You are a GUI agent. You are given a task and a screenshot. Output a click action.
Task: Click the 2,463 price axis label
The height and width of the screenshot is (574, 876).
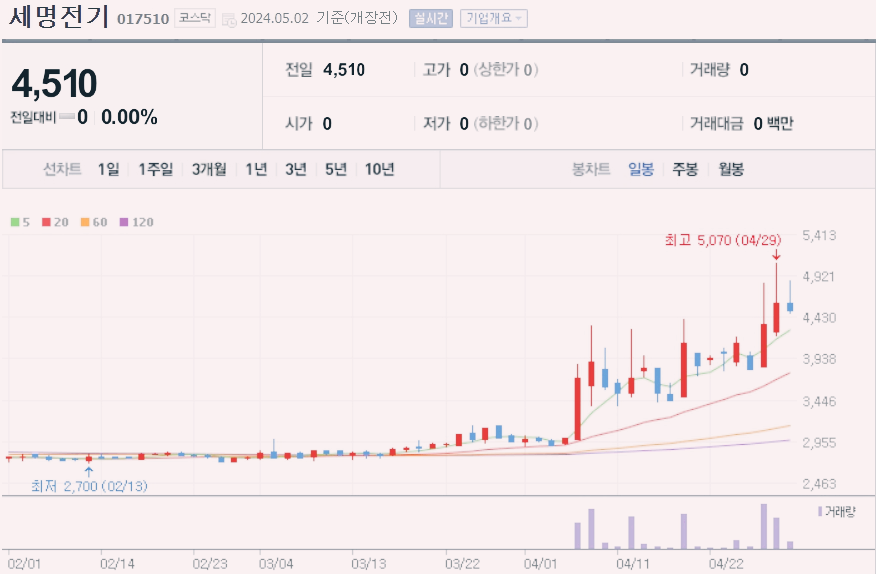820,484
